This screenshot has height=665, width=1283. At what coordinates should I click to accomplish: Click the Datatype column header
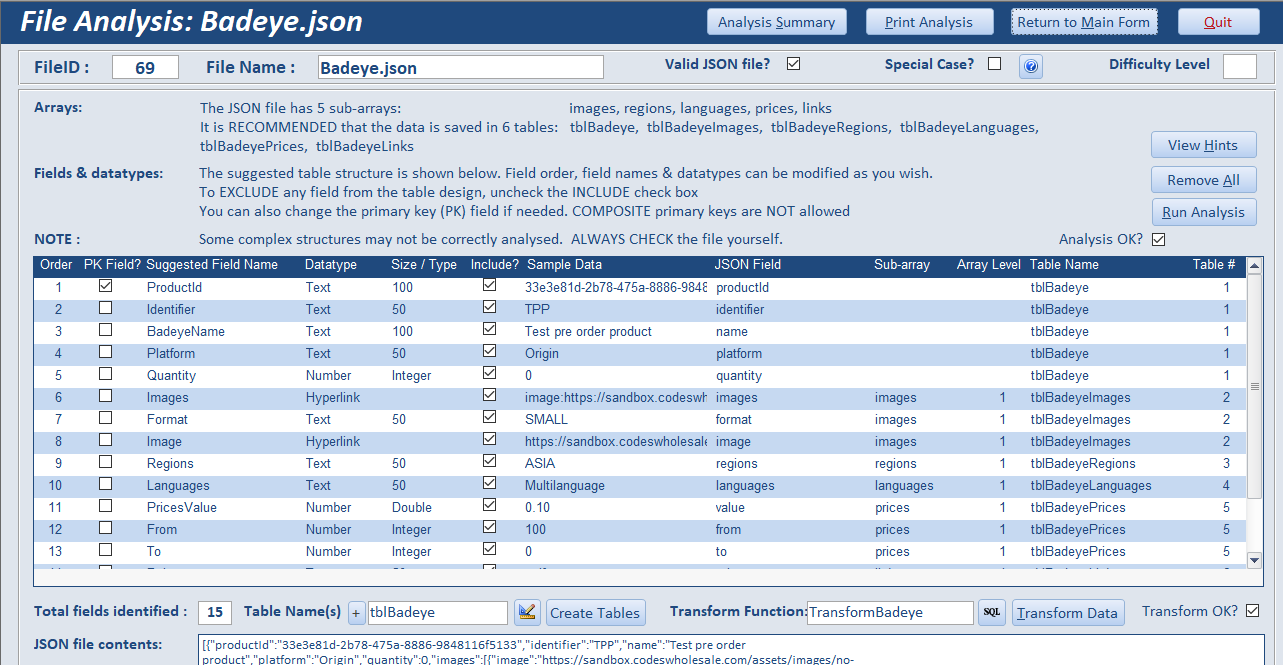click(x=331, y=265)
